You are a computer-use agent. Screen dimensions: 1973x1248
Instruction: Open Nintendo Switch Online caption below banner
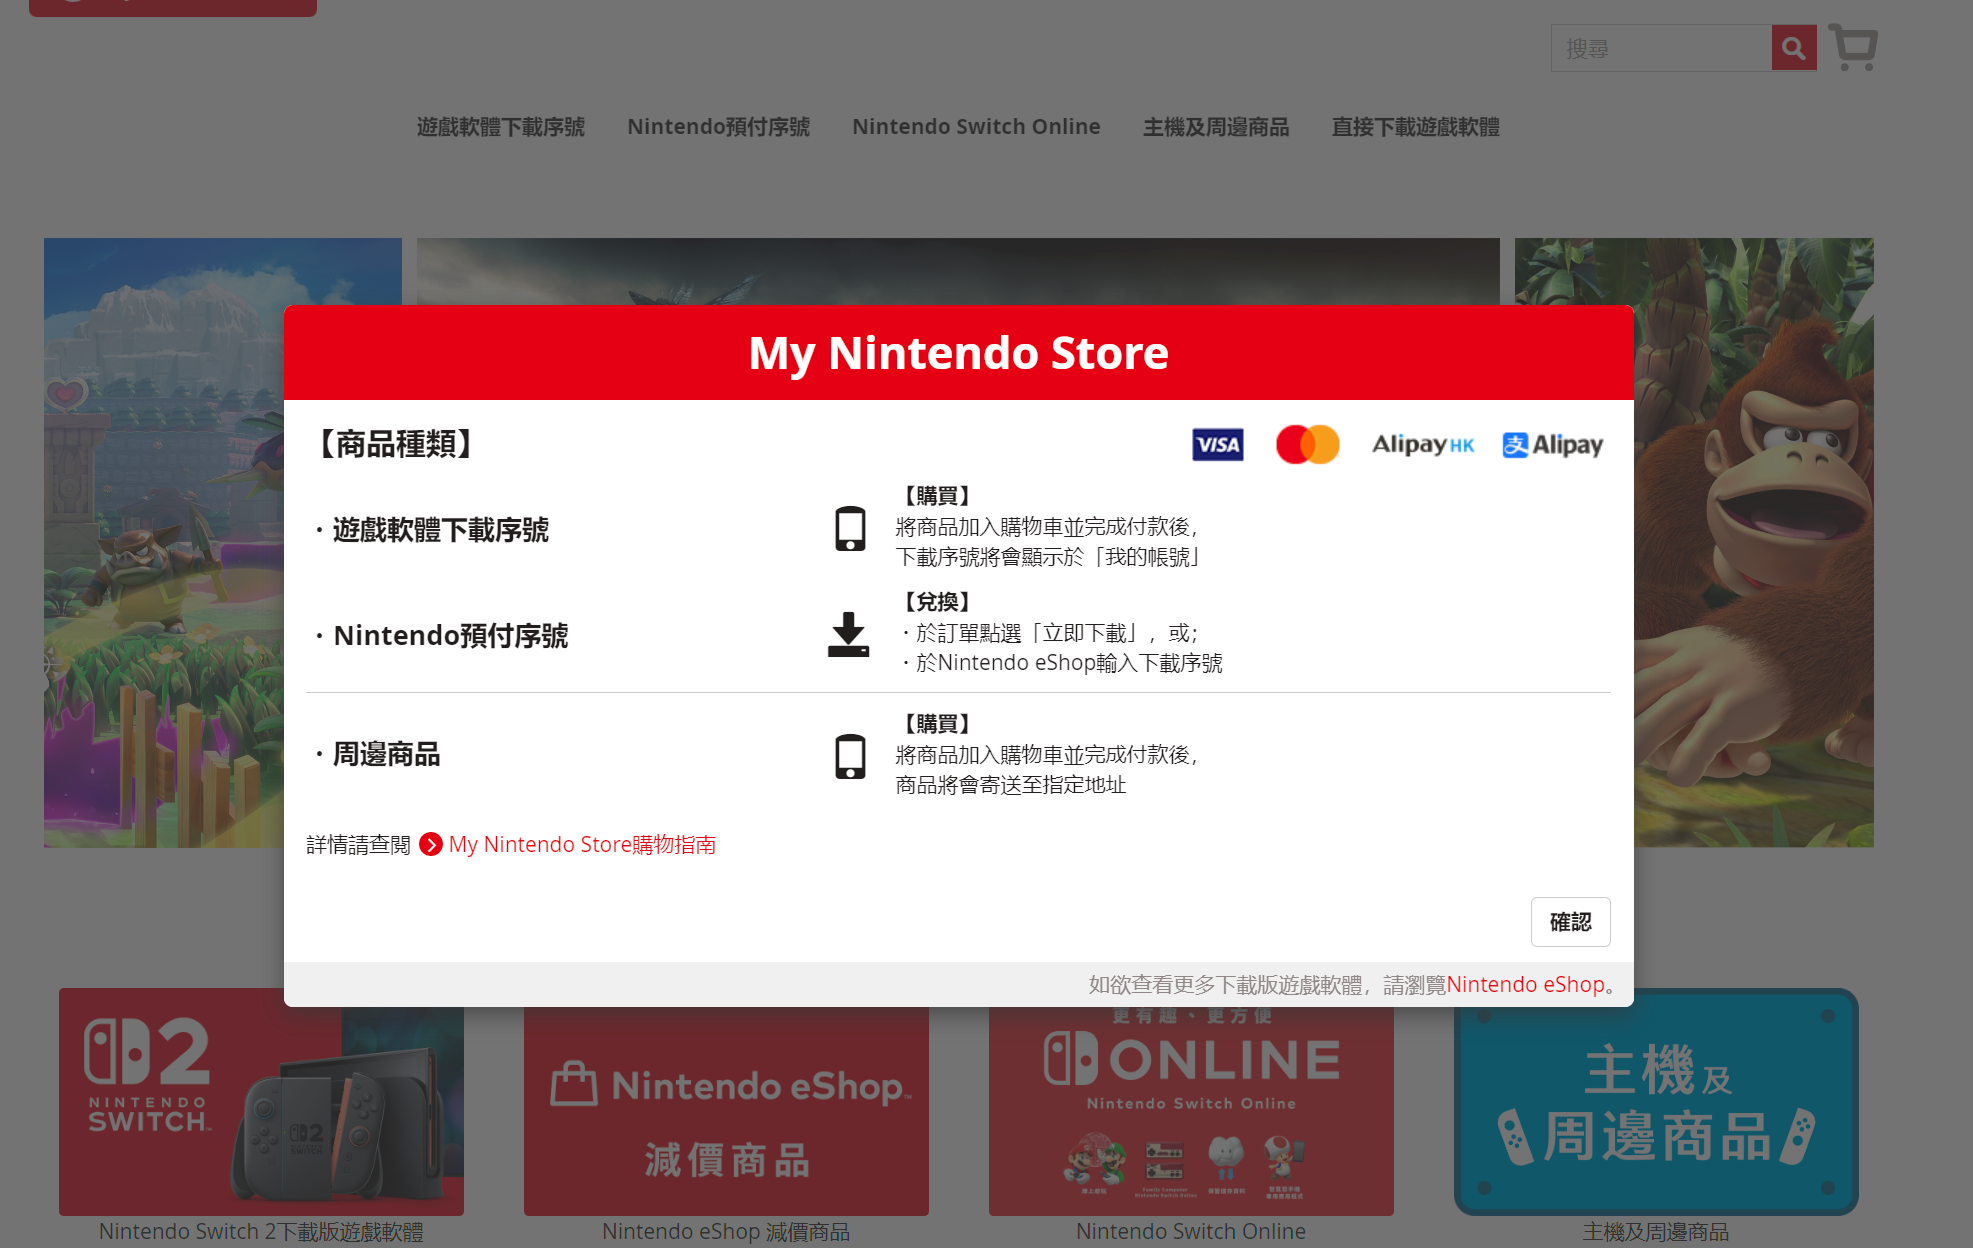tap(1191, 1232)
